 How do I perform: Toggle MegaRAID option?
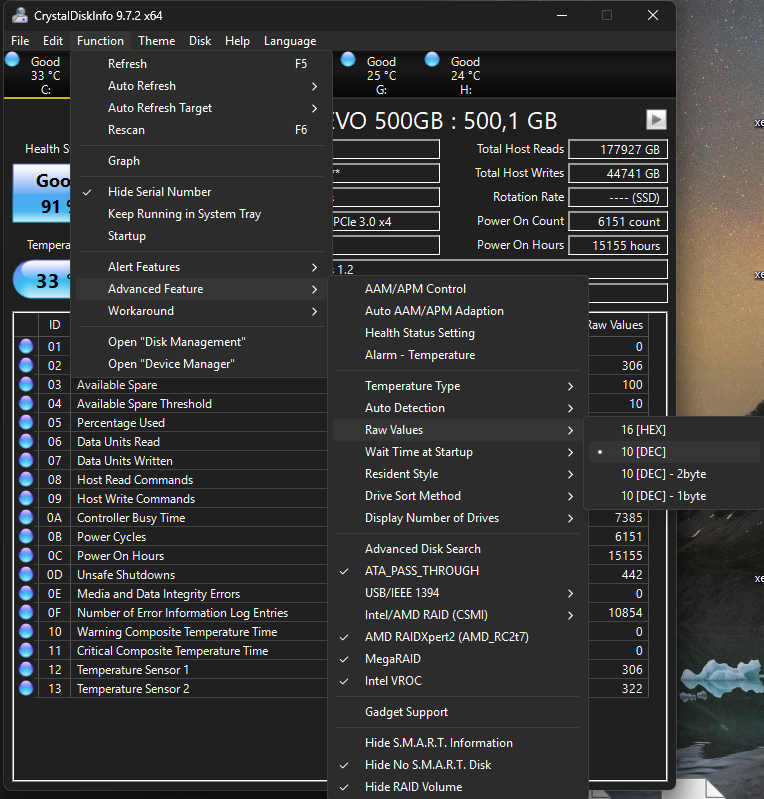457,659
